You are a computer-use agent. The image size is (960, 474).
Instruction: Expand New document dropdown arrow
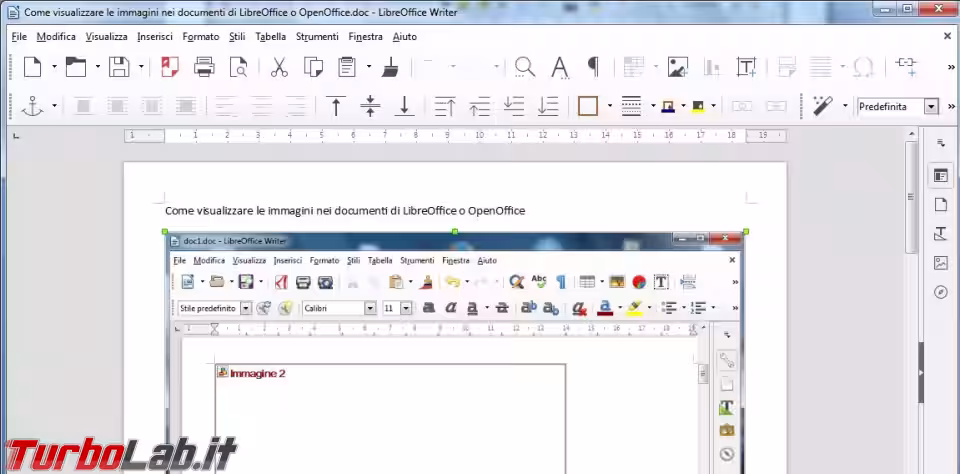coord(54,66)
